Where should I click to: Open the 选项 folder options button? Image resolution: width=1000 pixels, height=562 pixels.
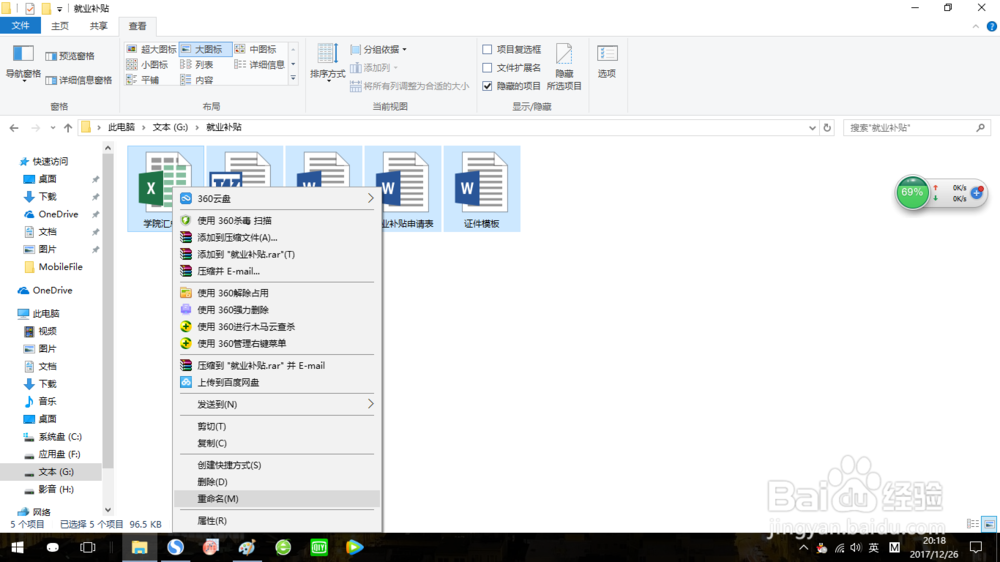tap(607, 62)
